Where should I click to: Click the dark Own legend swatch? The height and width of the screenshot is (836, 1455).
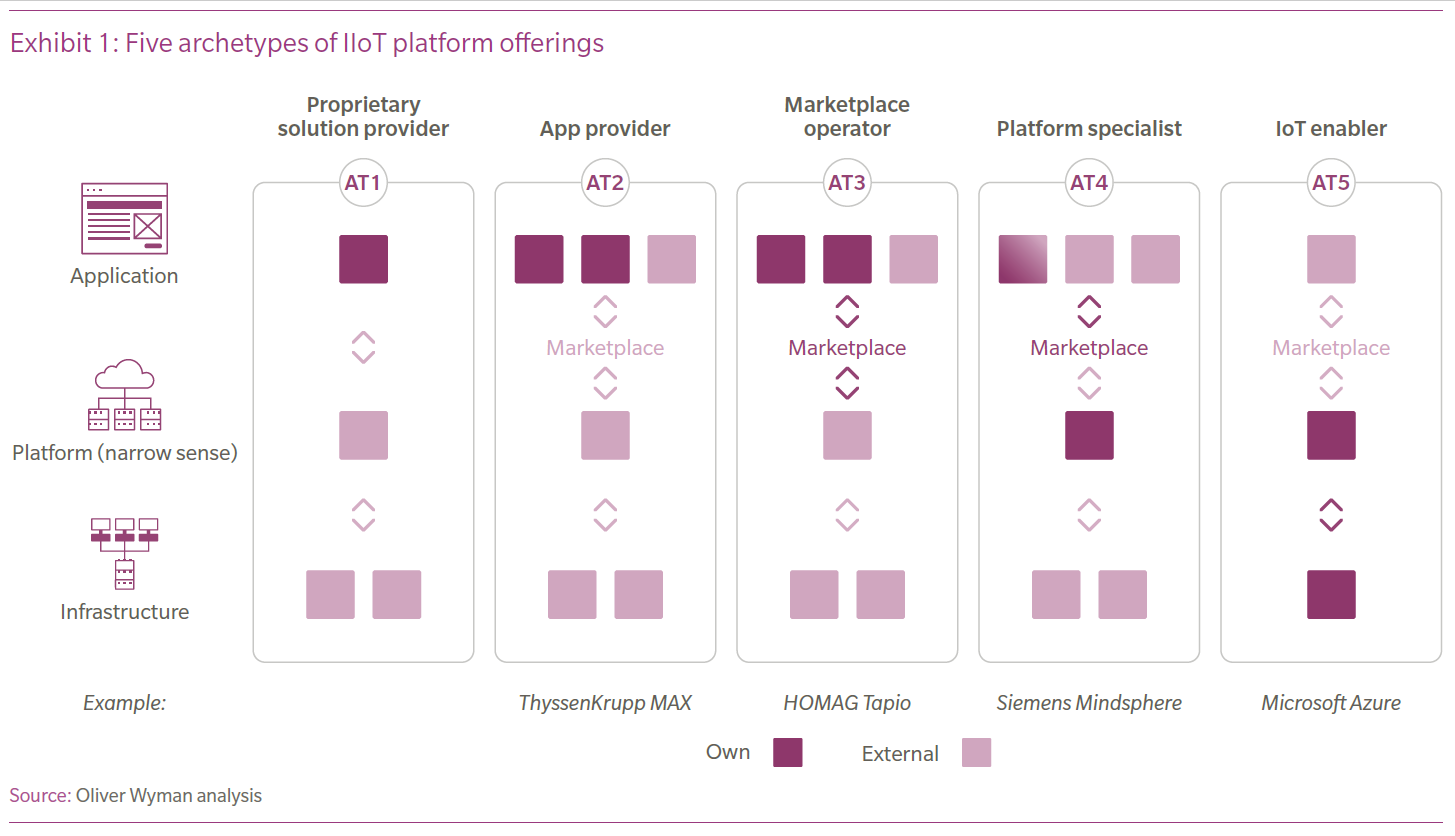tap(788, 752)
